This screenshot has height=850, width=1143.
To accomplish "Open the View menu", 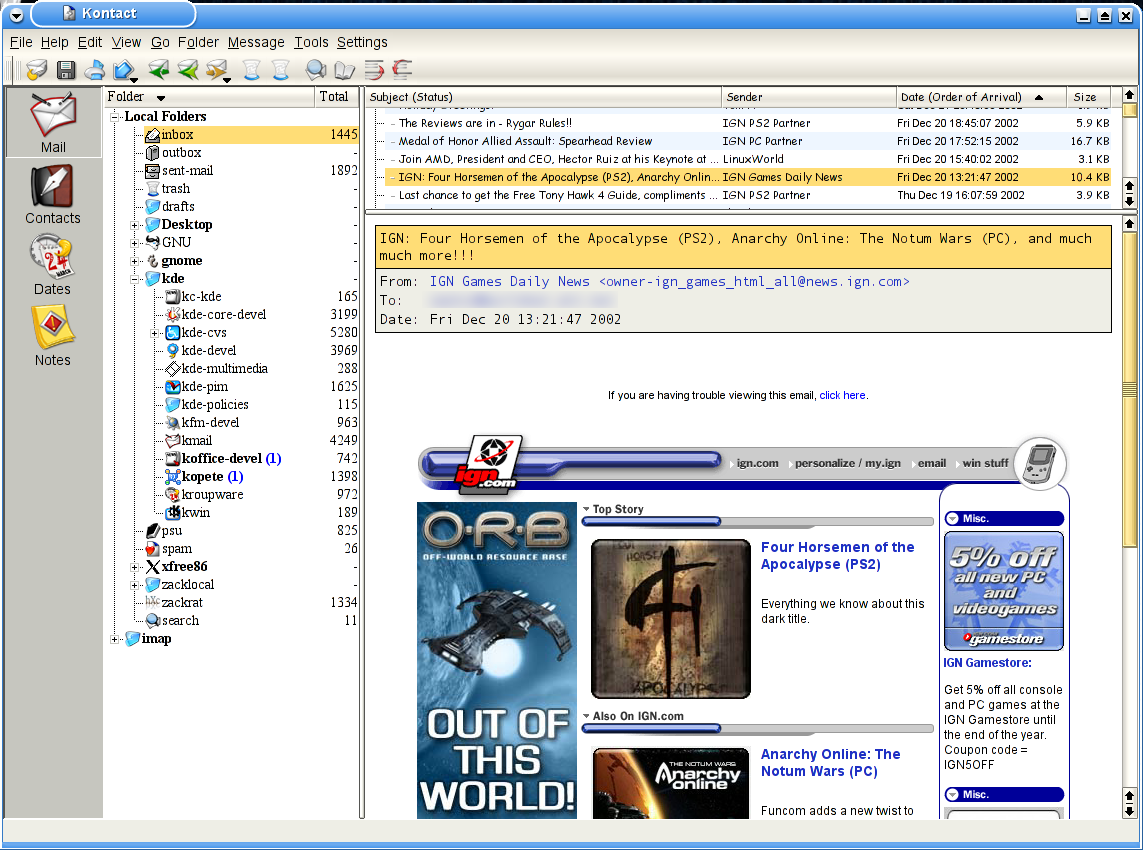I will (x=126, y=42).
